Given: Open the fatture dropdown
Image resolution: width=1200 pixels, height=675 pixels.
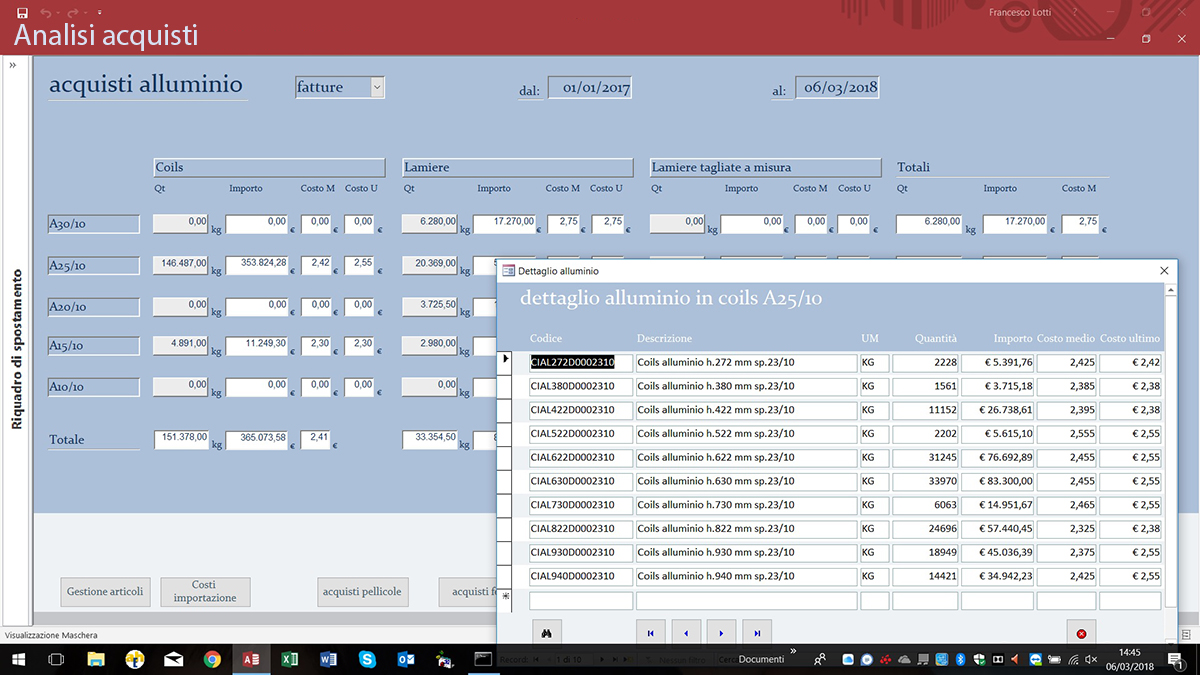Looking at the screenshot, I should 376,88.
